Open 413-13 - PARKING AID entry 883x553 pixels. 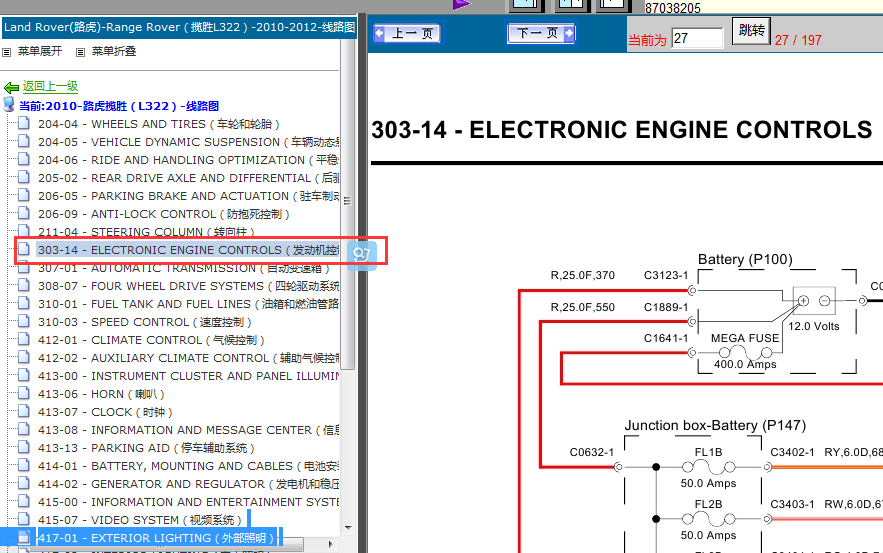(x=146, y=448)
